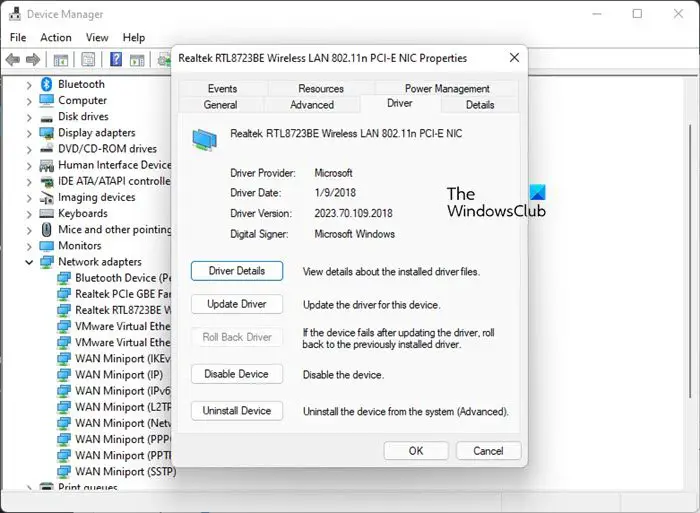The image size is (700, 513).
Task: Click the Realtek PCIe GBE adapter icon
Action: click(64, 294)
